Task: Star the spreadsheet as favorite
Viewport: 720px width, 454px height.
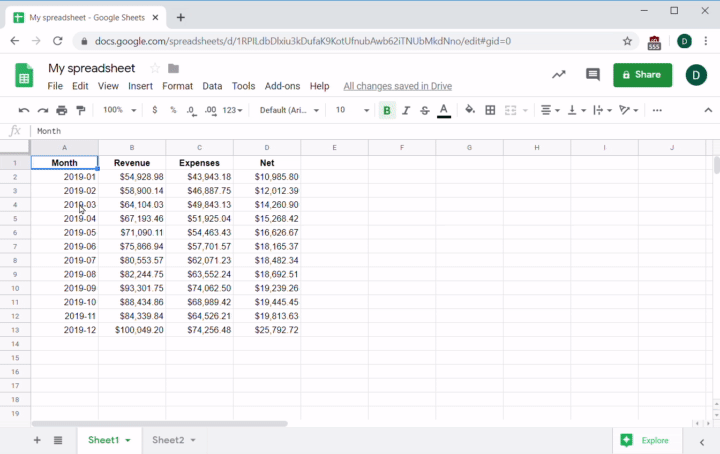Action: coord(155,68)
